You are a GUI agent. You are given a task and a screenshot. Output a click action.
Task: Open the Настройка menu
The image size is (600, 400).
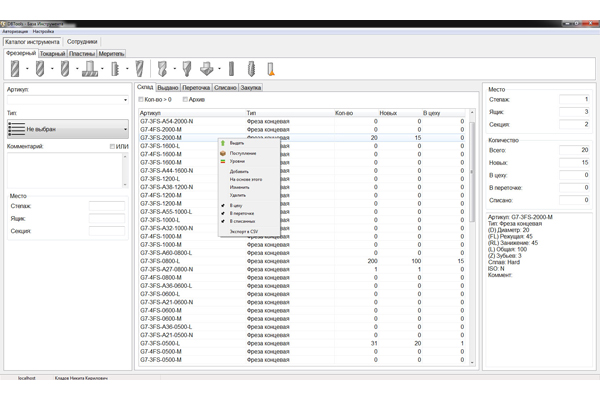[x=43, y=31]
